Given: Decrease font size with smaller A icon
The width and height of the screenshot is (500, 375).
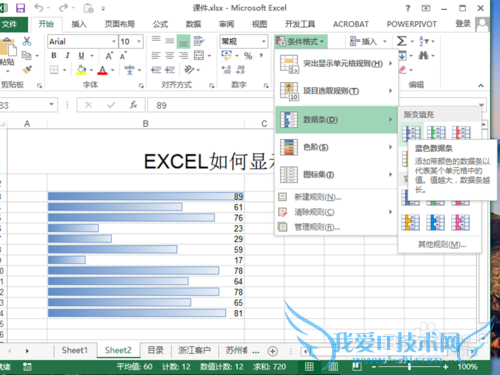Looking at the screenshot, I should point(123,56).
